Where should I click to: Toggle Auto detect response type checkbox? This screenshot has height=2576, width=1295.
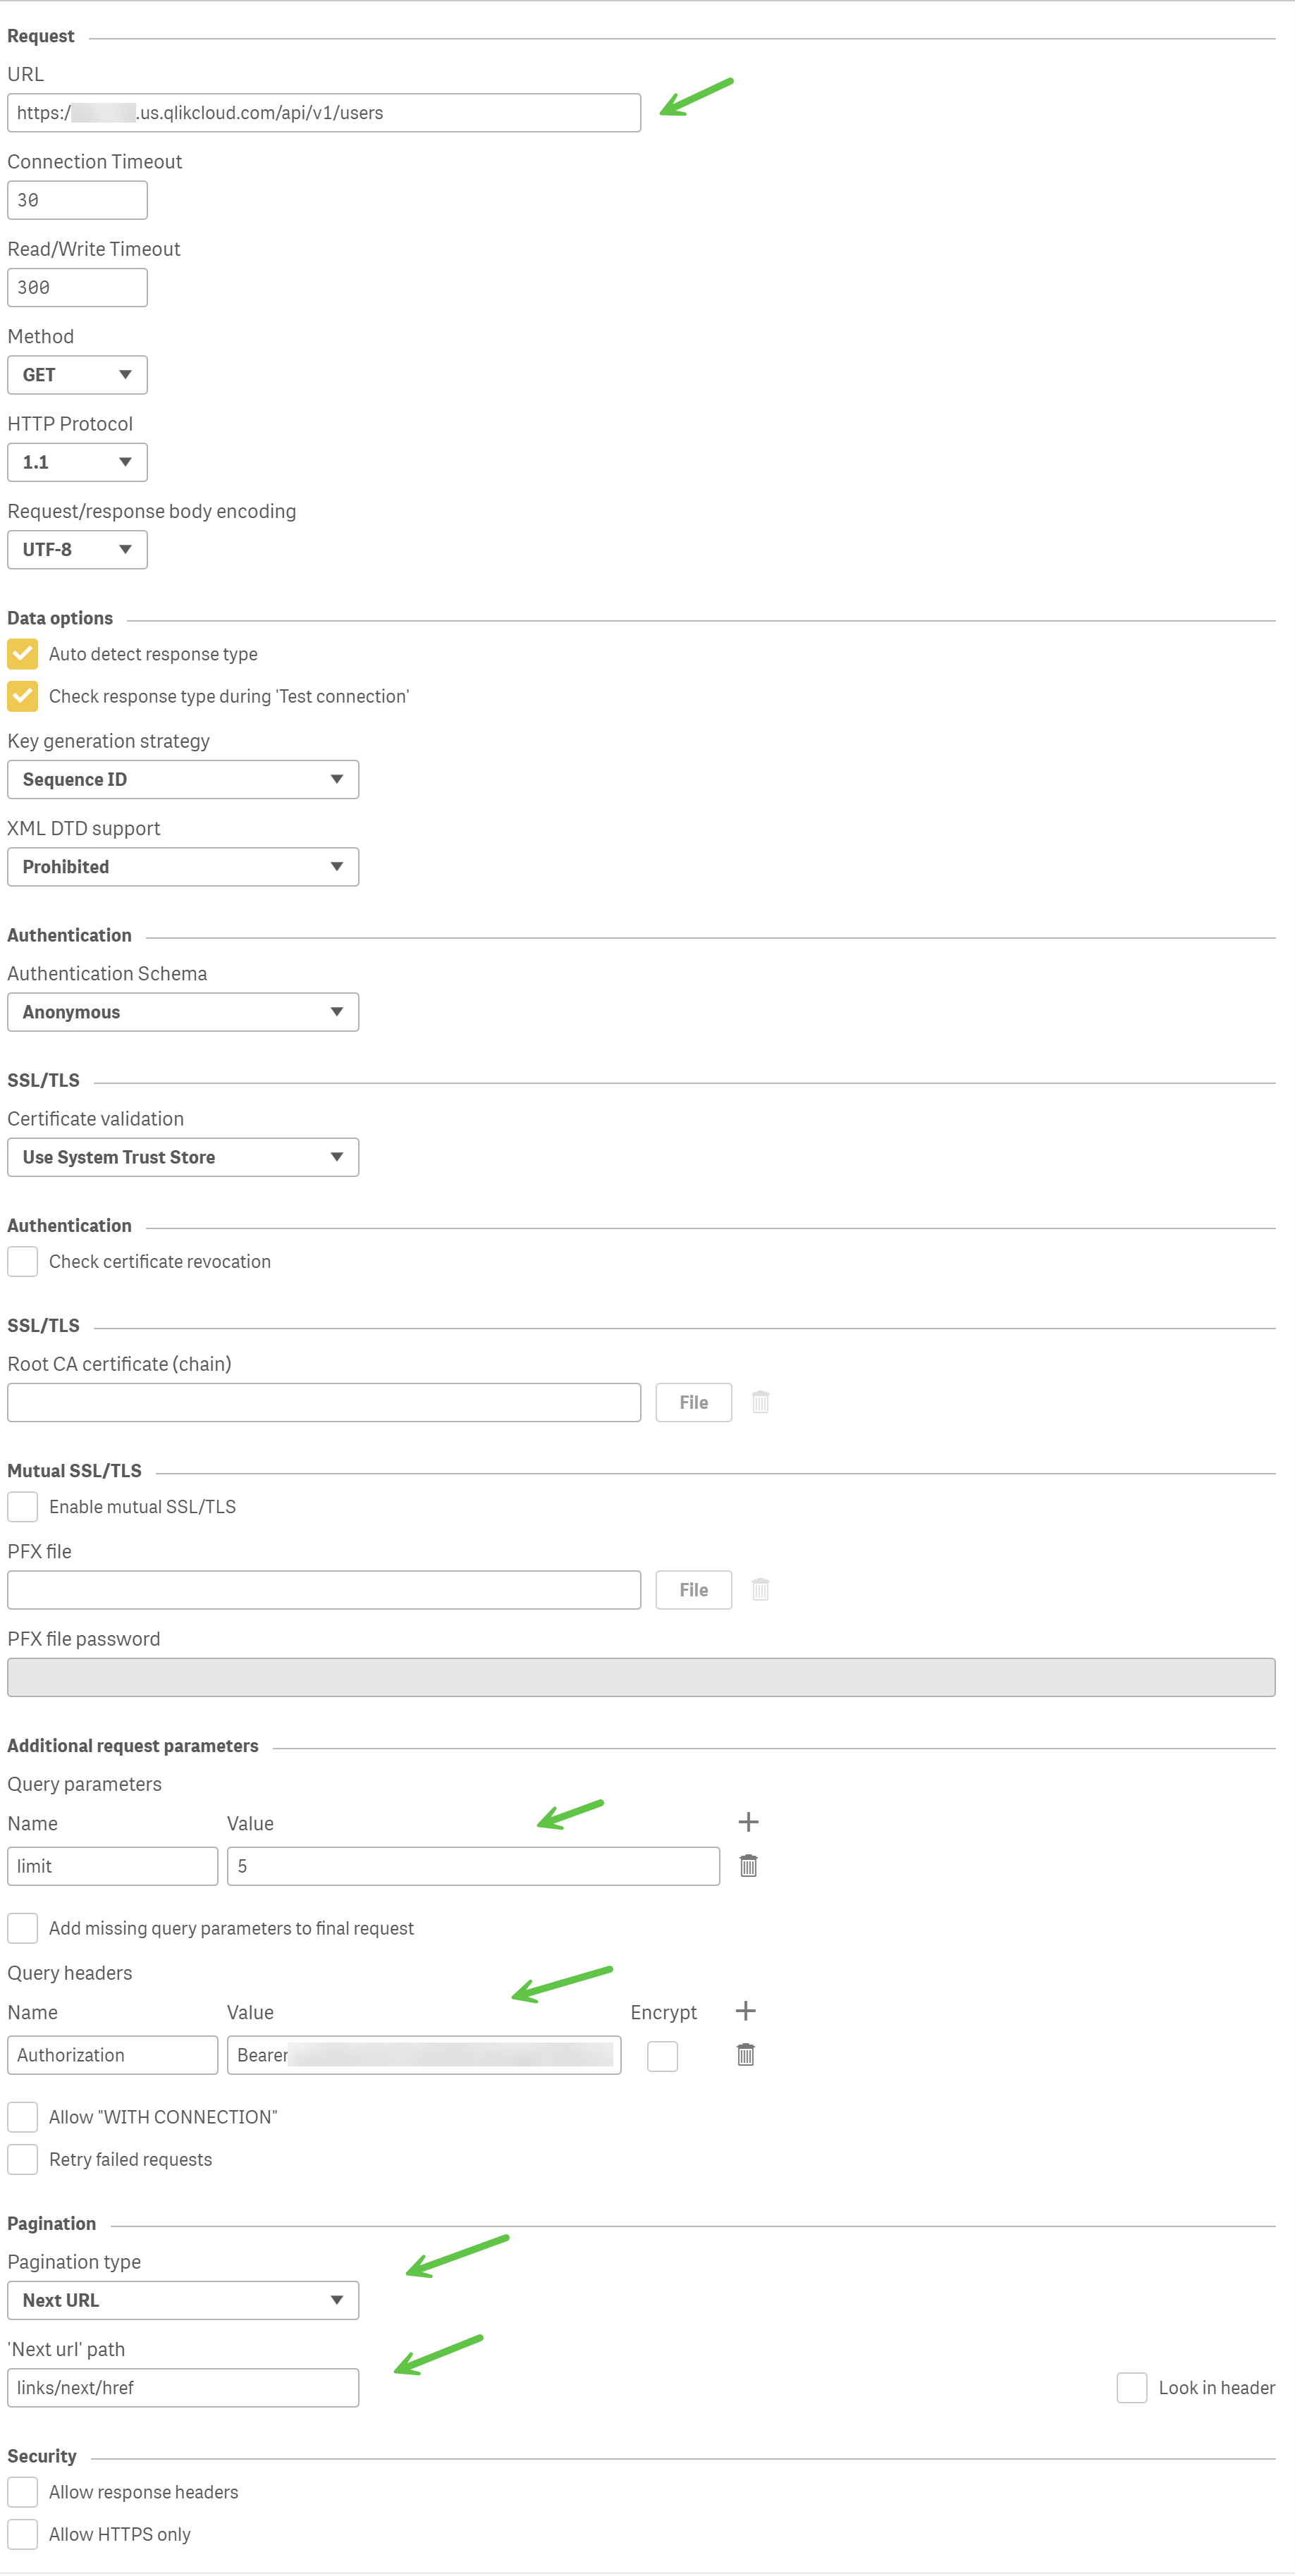(x=23, y=654)
